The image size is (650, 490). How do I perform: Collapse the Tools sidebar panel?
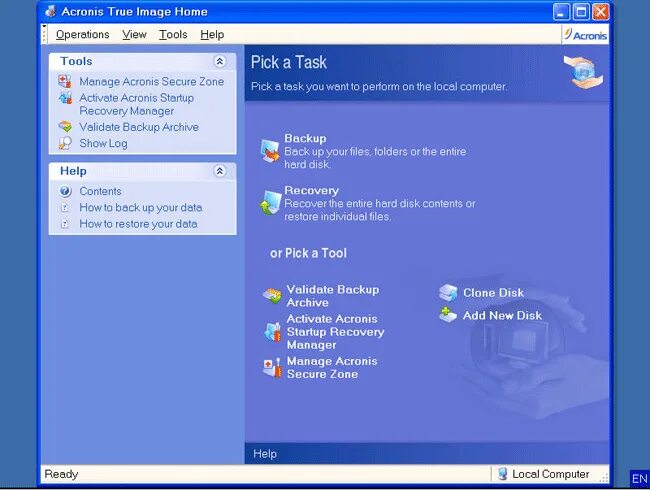[x=220, y=61]
